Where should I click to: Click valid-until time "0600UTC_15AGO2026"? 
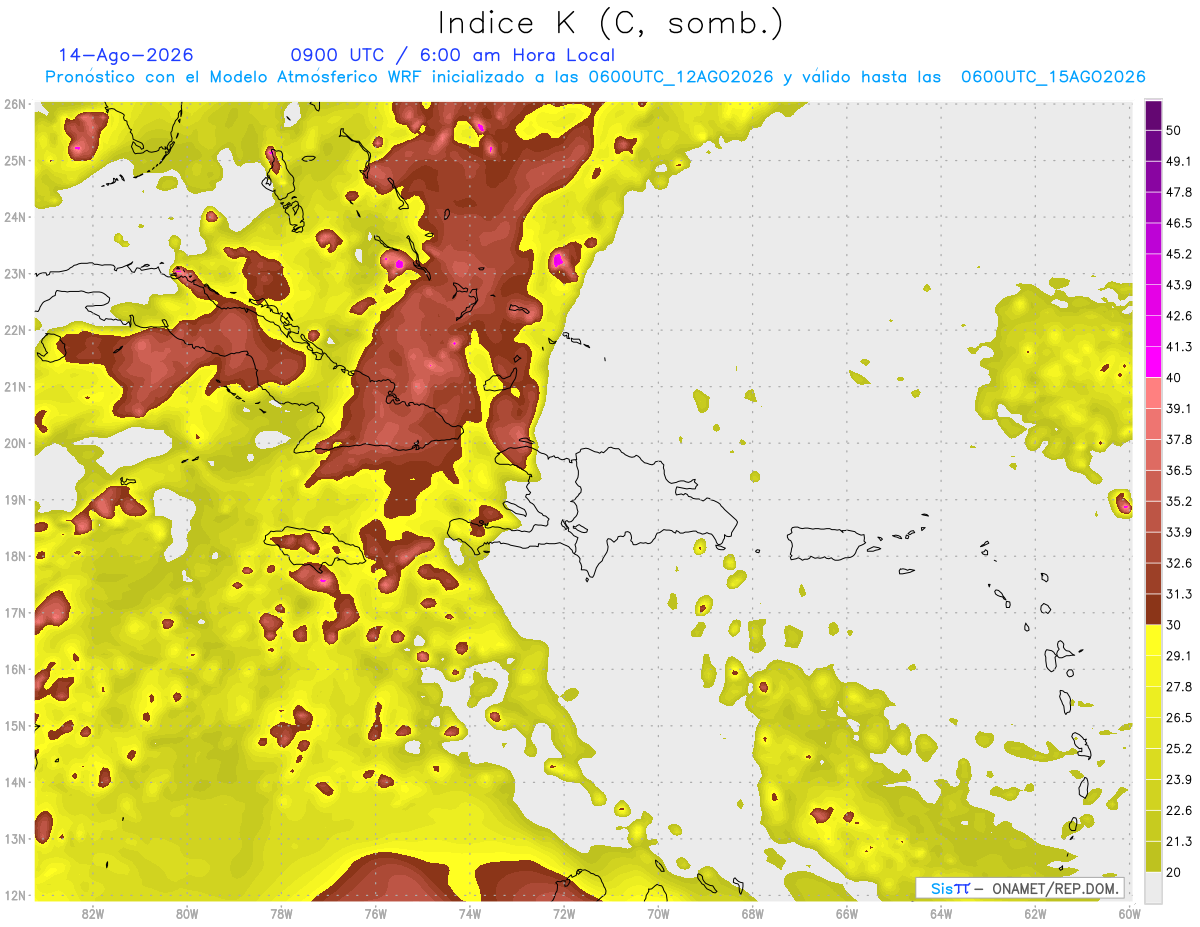point(1053,77)
